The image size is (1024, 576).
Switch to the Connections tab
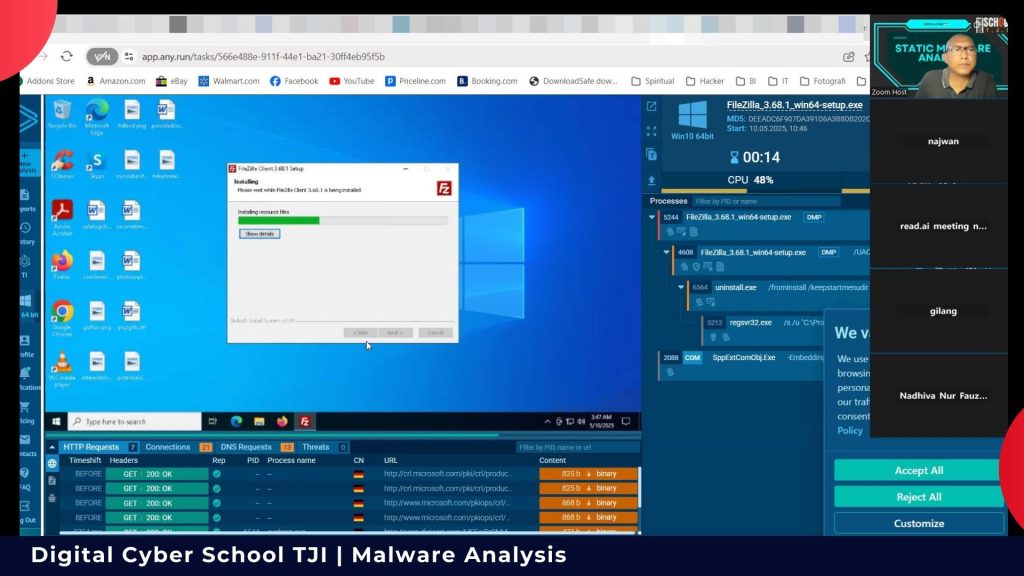[168, 446]
